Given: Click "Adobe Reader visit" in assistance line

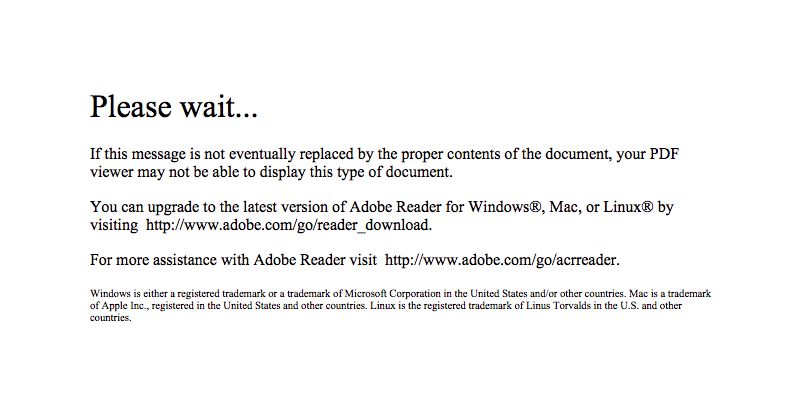Looking at the screenshot, I should point(315,260).
